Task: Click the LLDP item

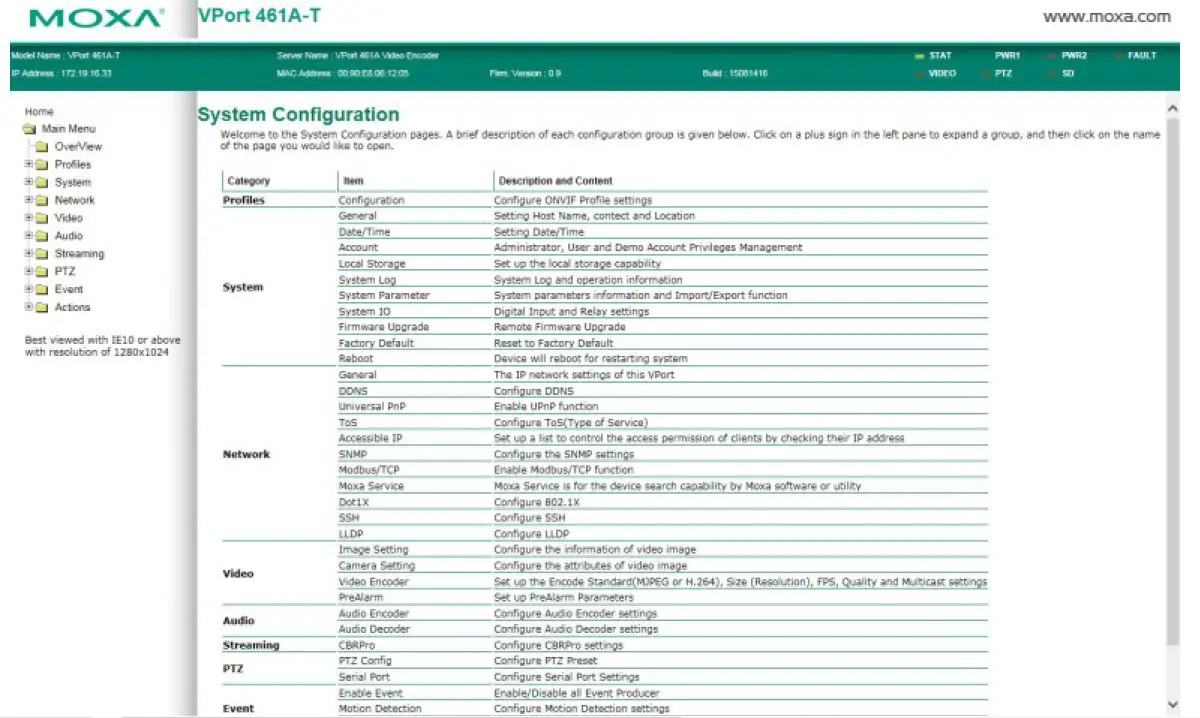Action: click(x=352, y=534)
